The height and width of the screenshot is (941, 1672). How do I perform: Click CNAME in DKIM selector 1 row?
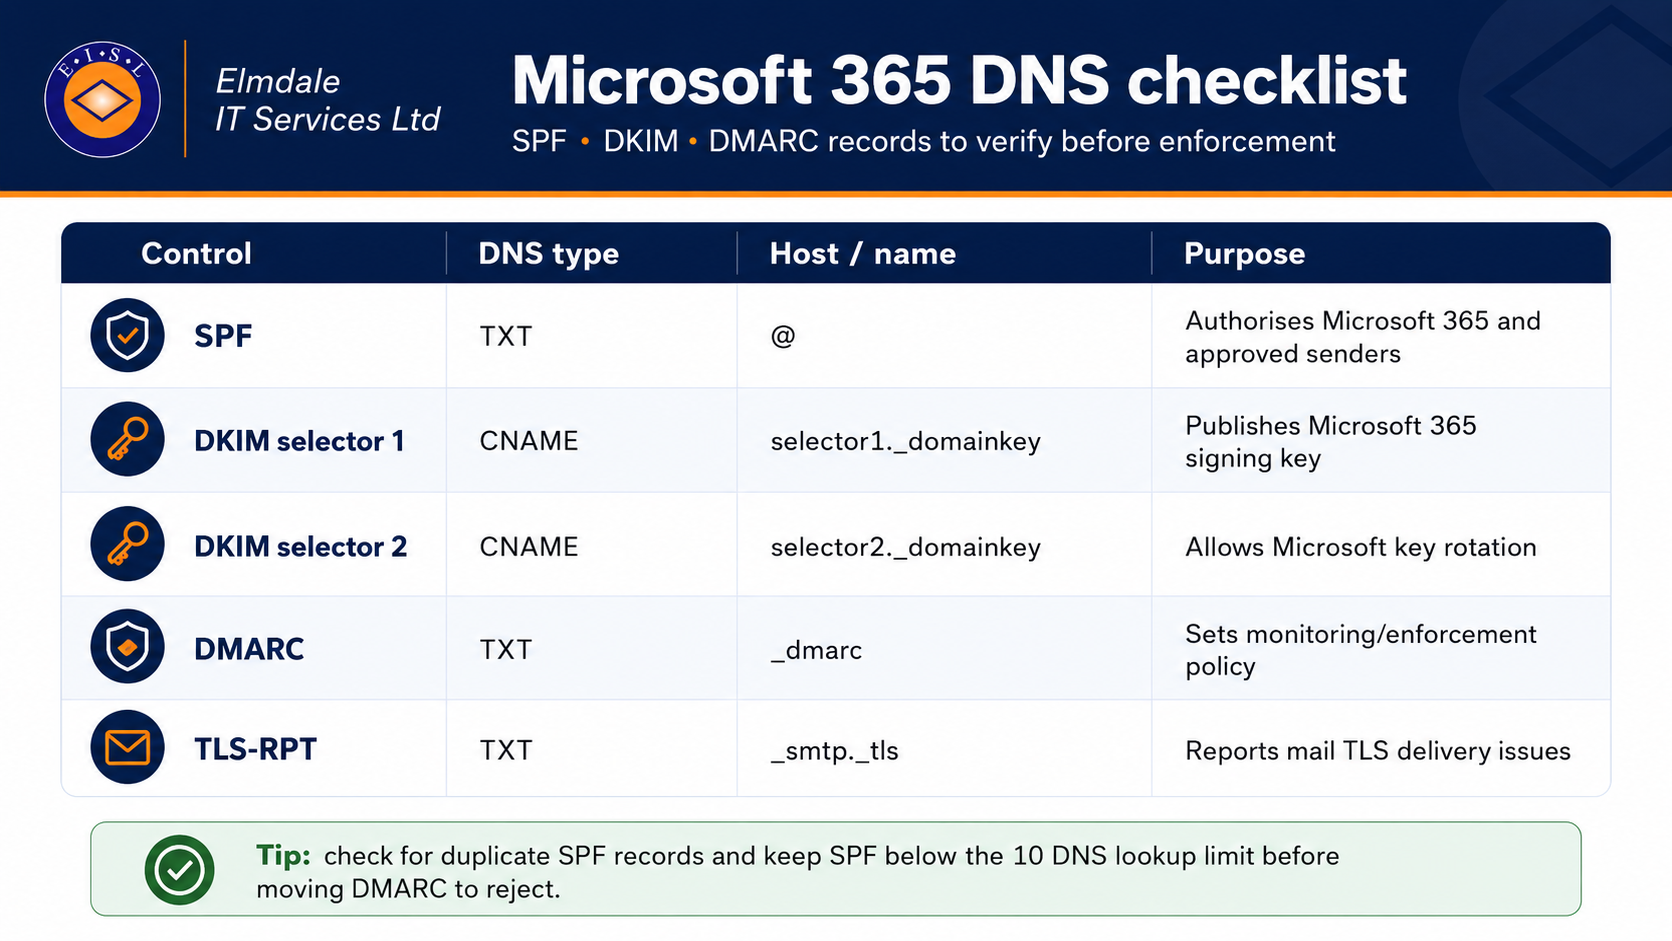pyautogui.click(x=529, y=441)
